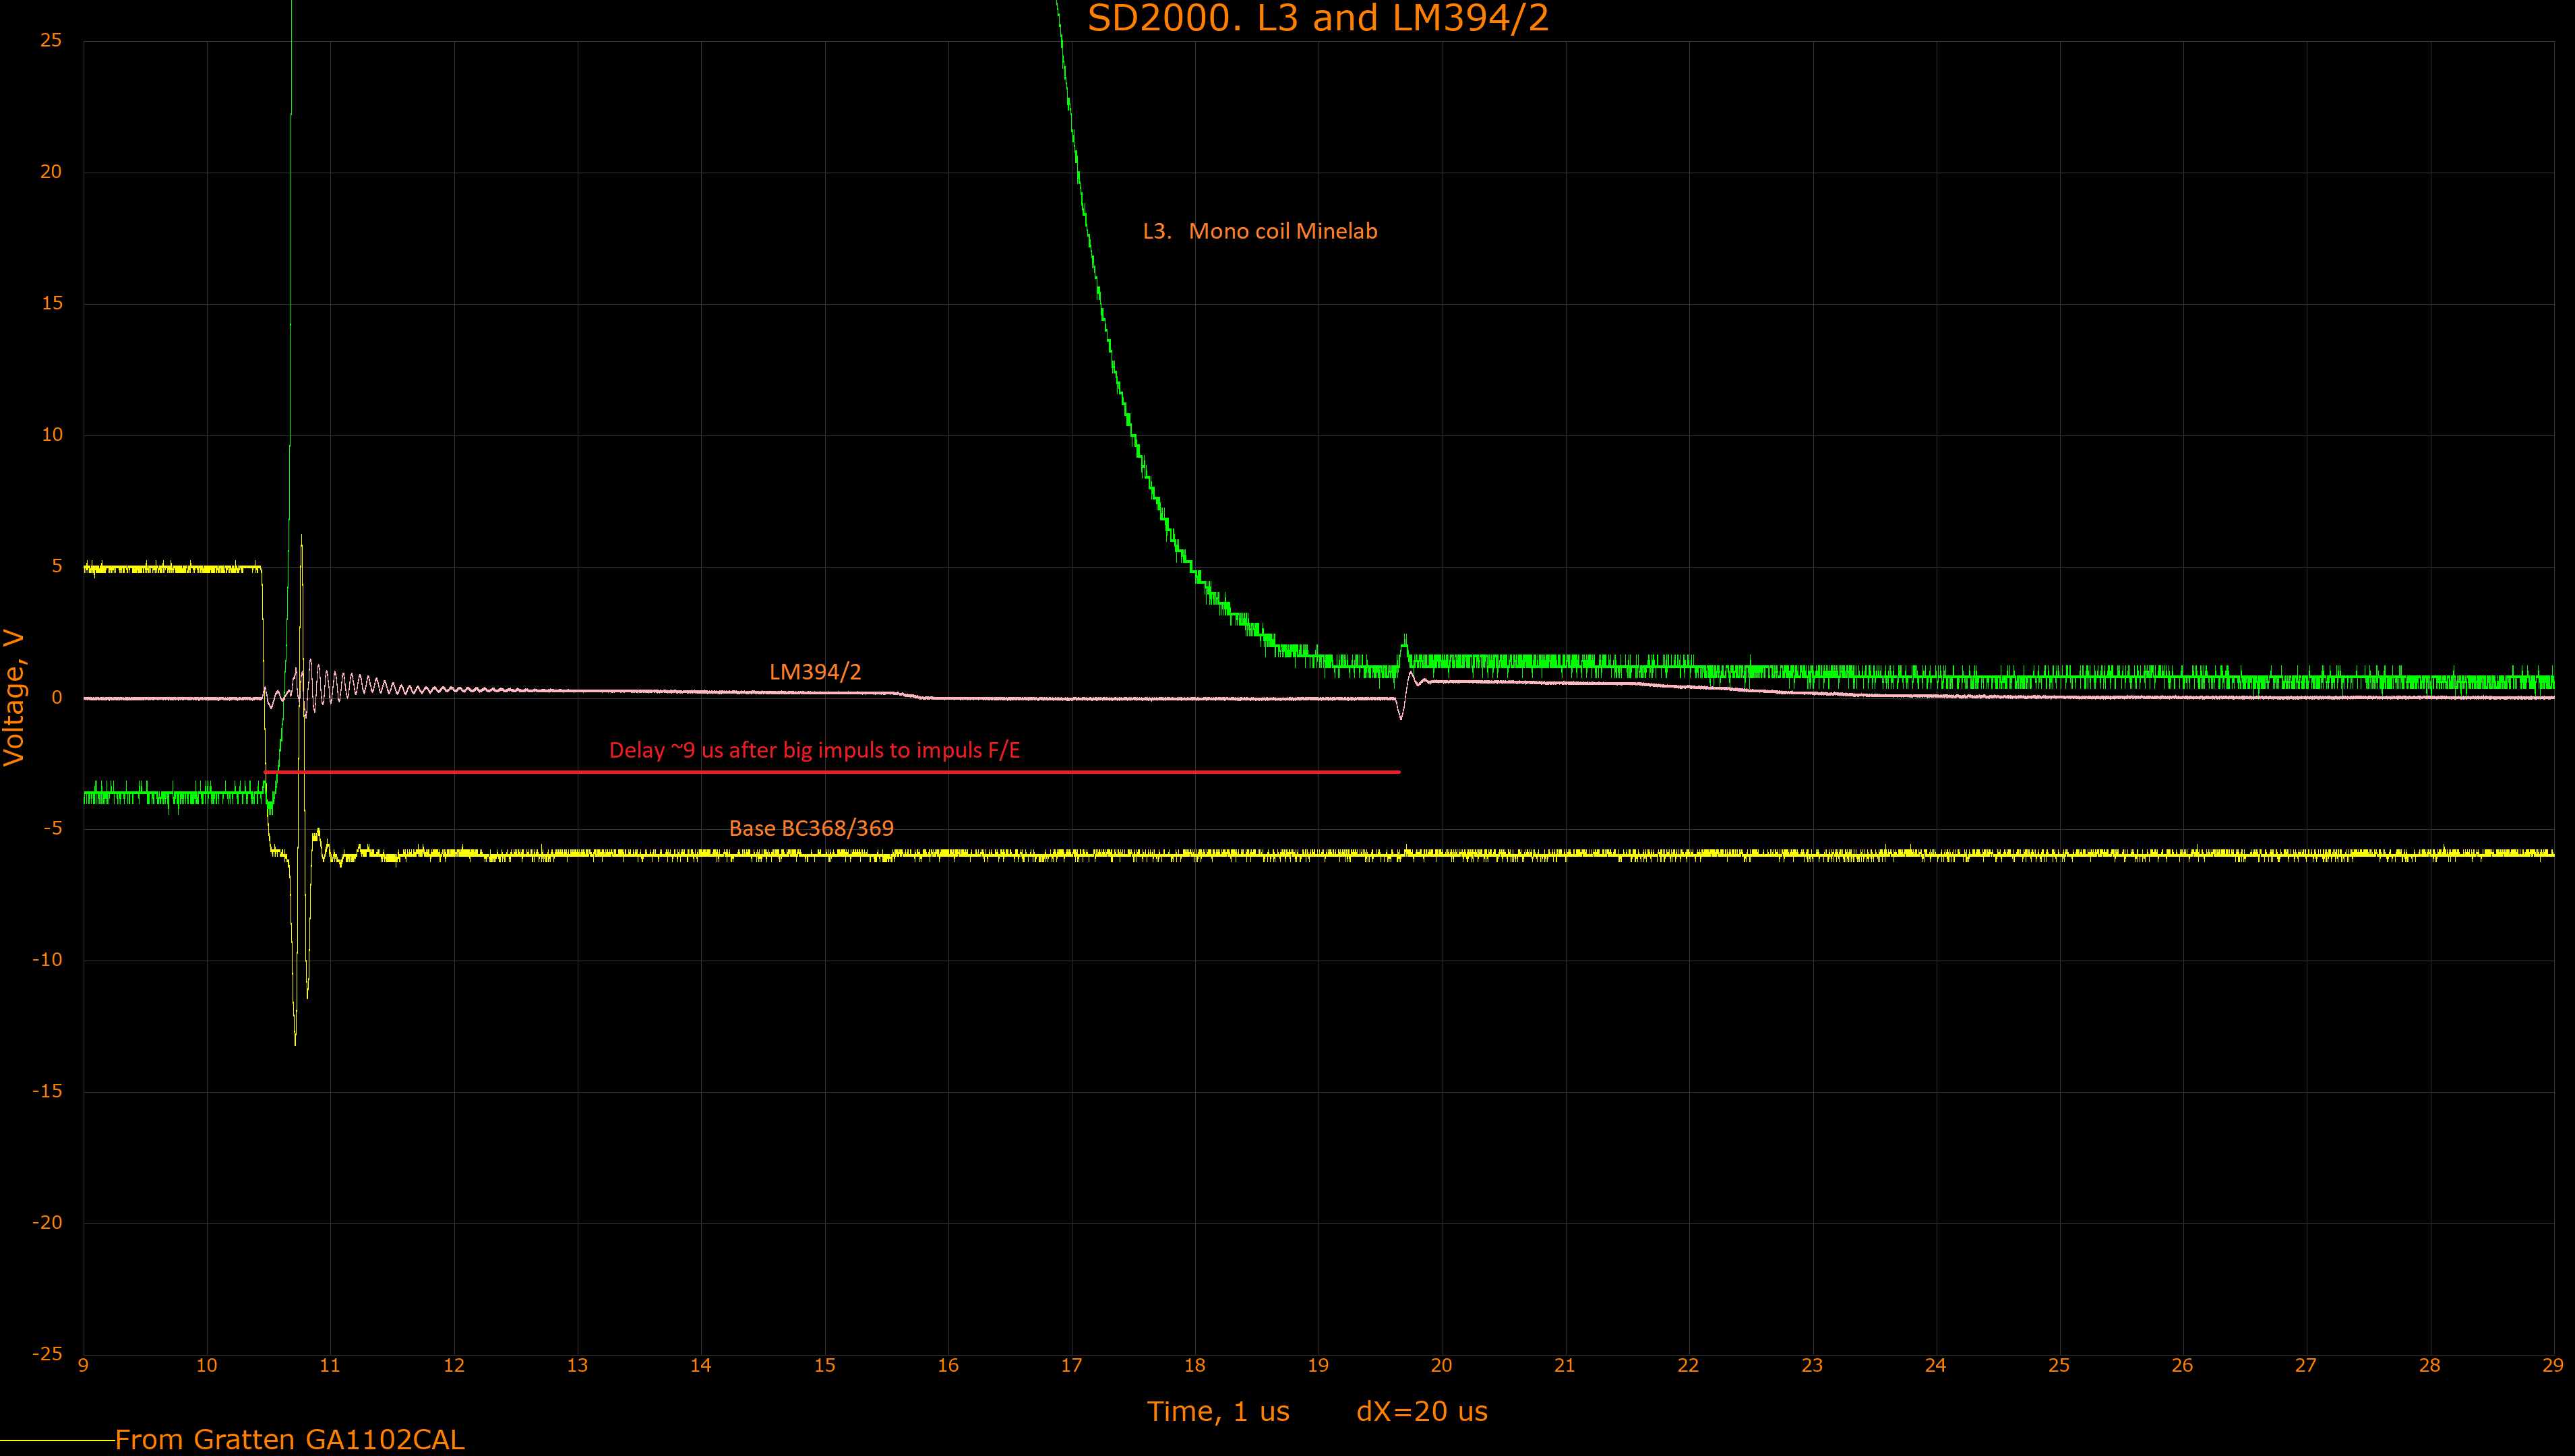This screenshot has width=2575, height=1456.
Task: Click the 'From Gratten GA1102CAL' legend text
Action: 289,1439
